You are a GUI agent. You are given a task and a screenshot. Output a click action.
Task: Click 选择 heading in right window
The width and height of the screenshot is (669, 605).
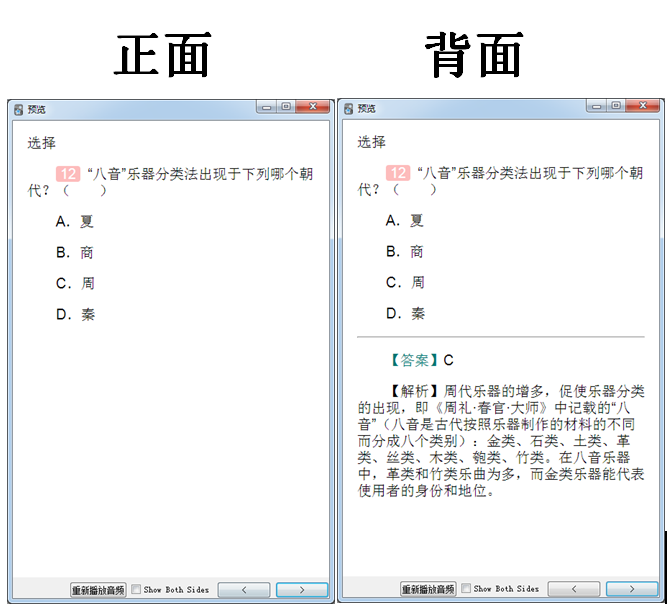point(372,142)
